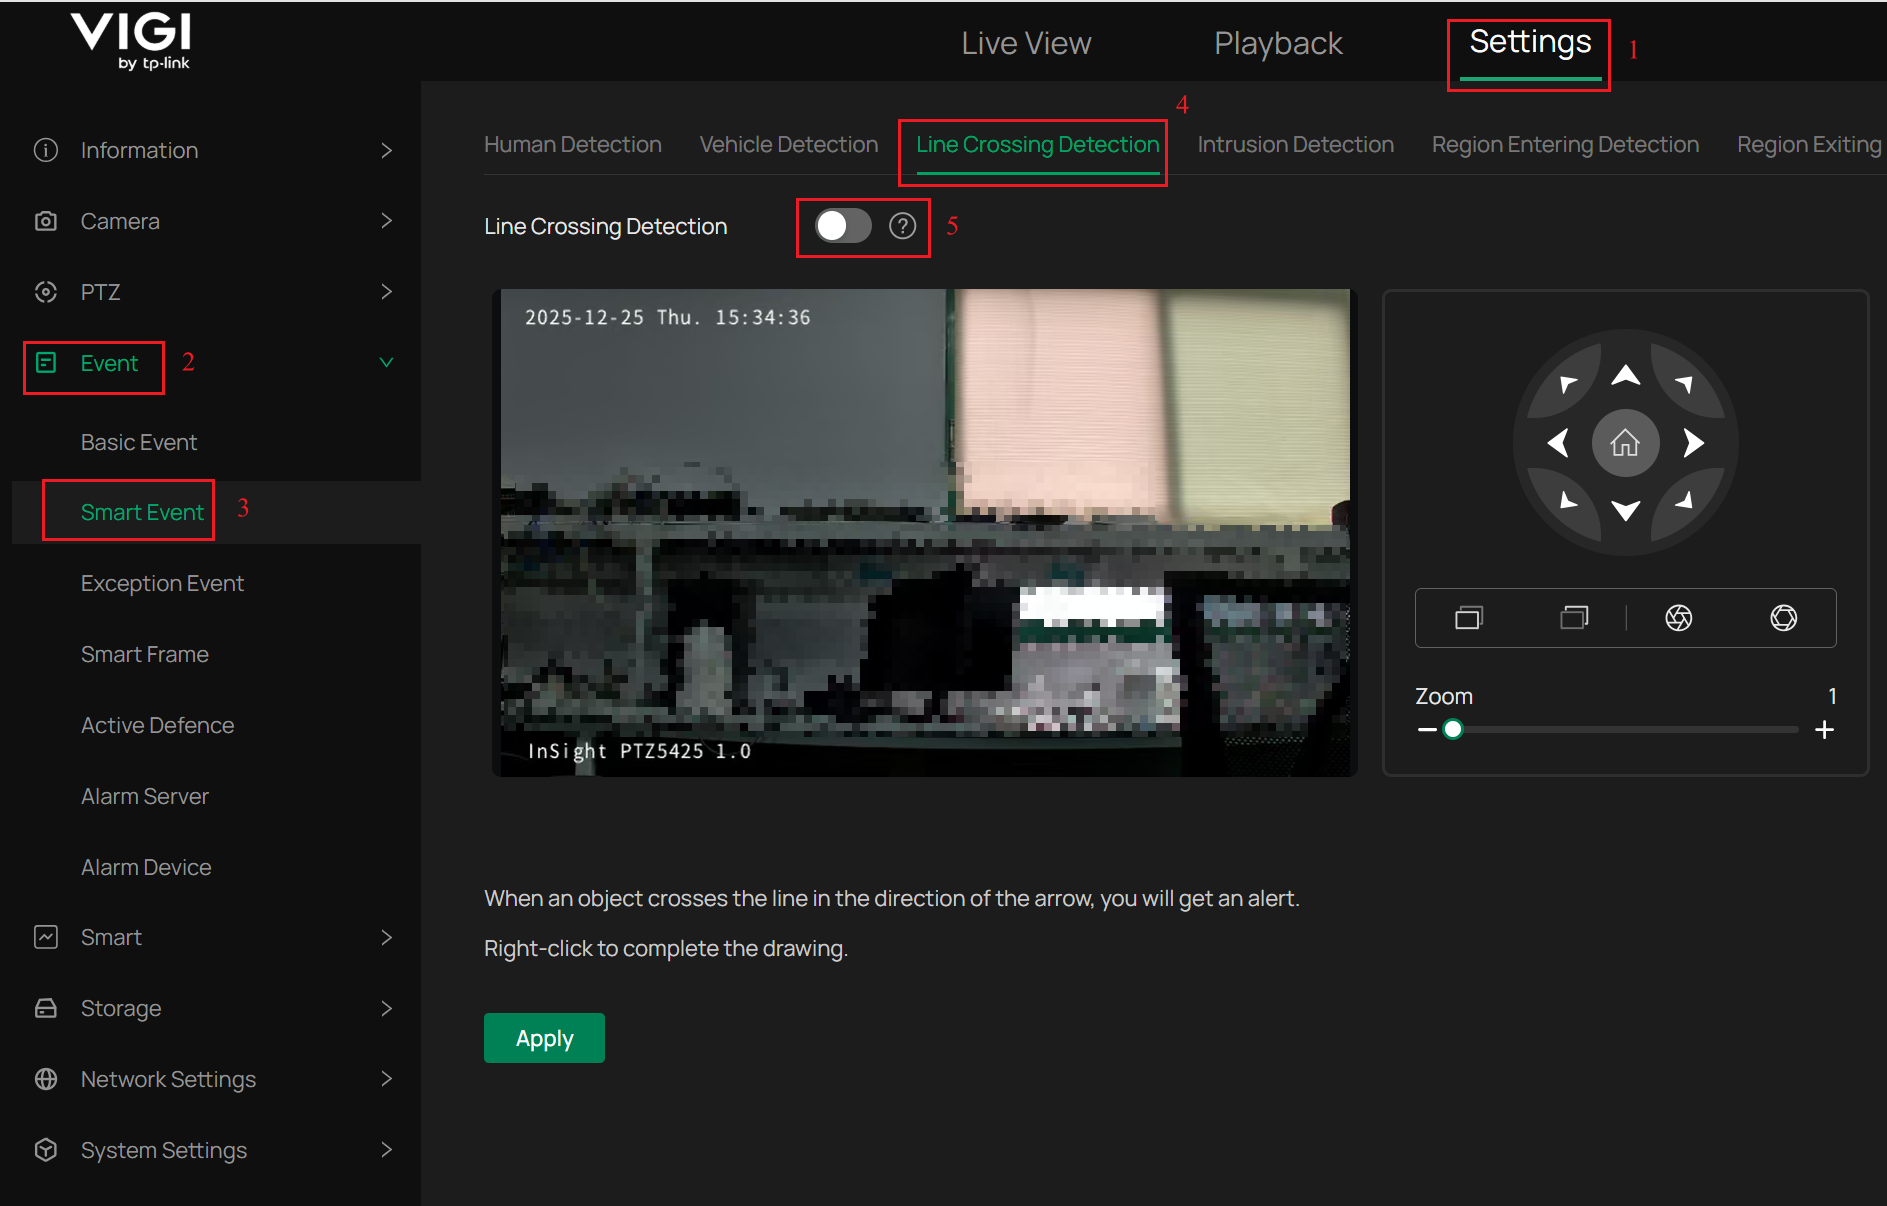Click the Zoom slider handle
Image resolution: width=1887 pixels, height=1206 pixels.
click(x=1452, y=729)
